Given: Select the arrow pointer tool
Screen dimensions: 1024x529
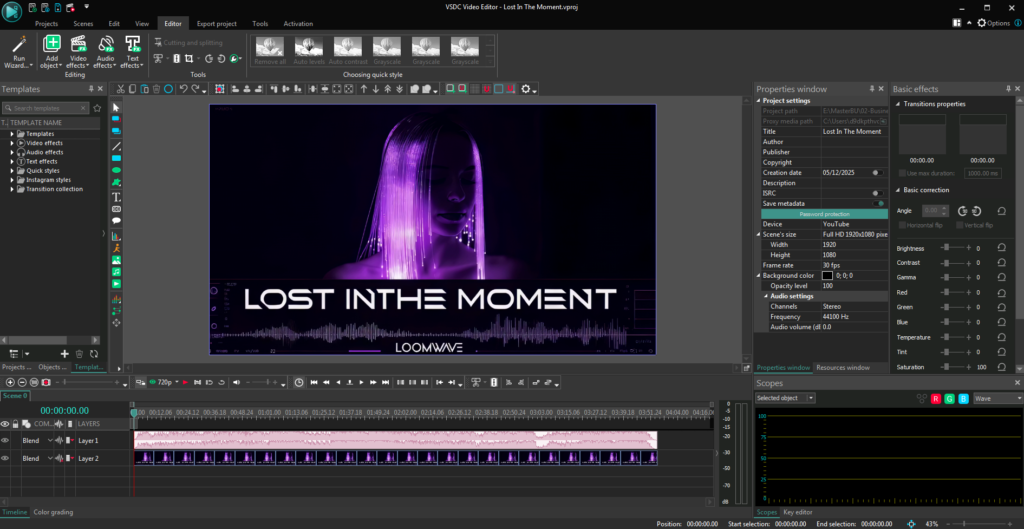Looking at the screenshot, I should click(116, 107).
